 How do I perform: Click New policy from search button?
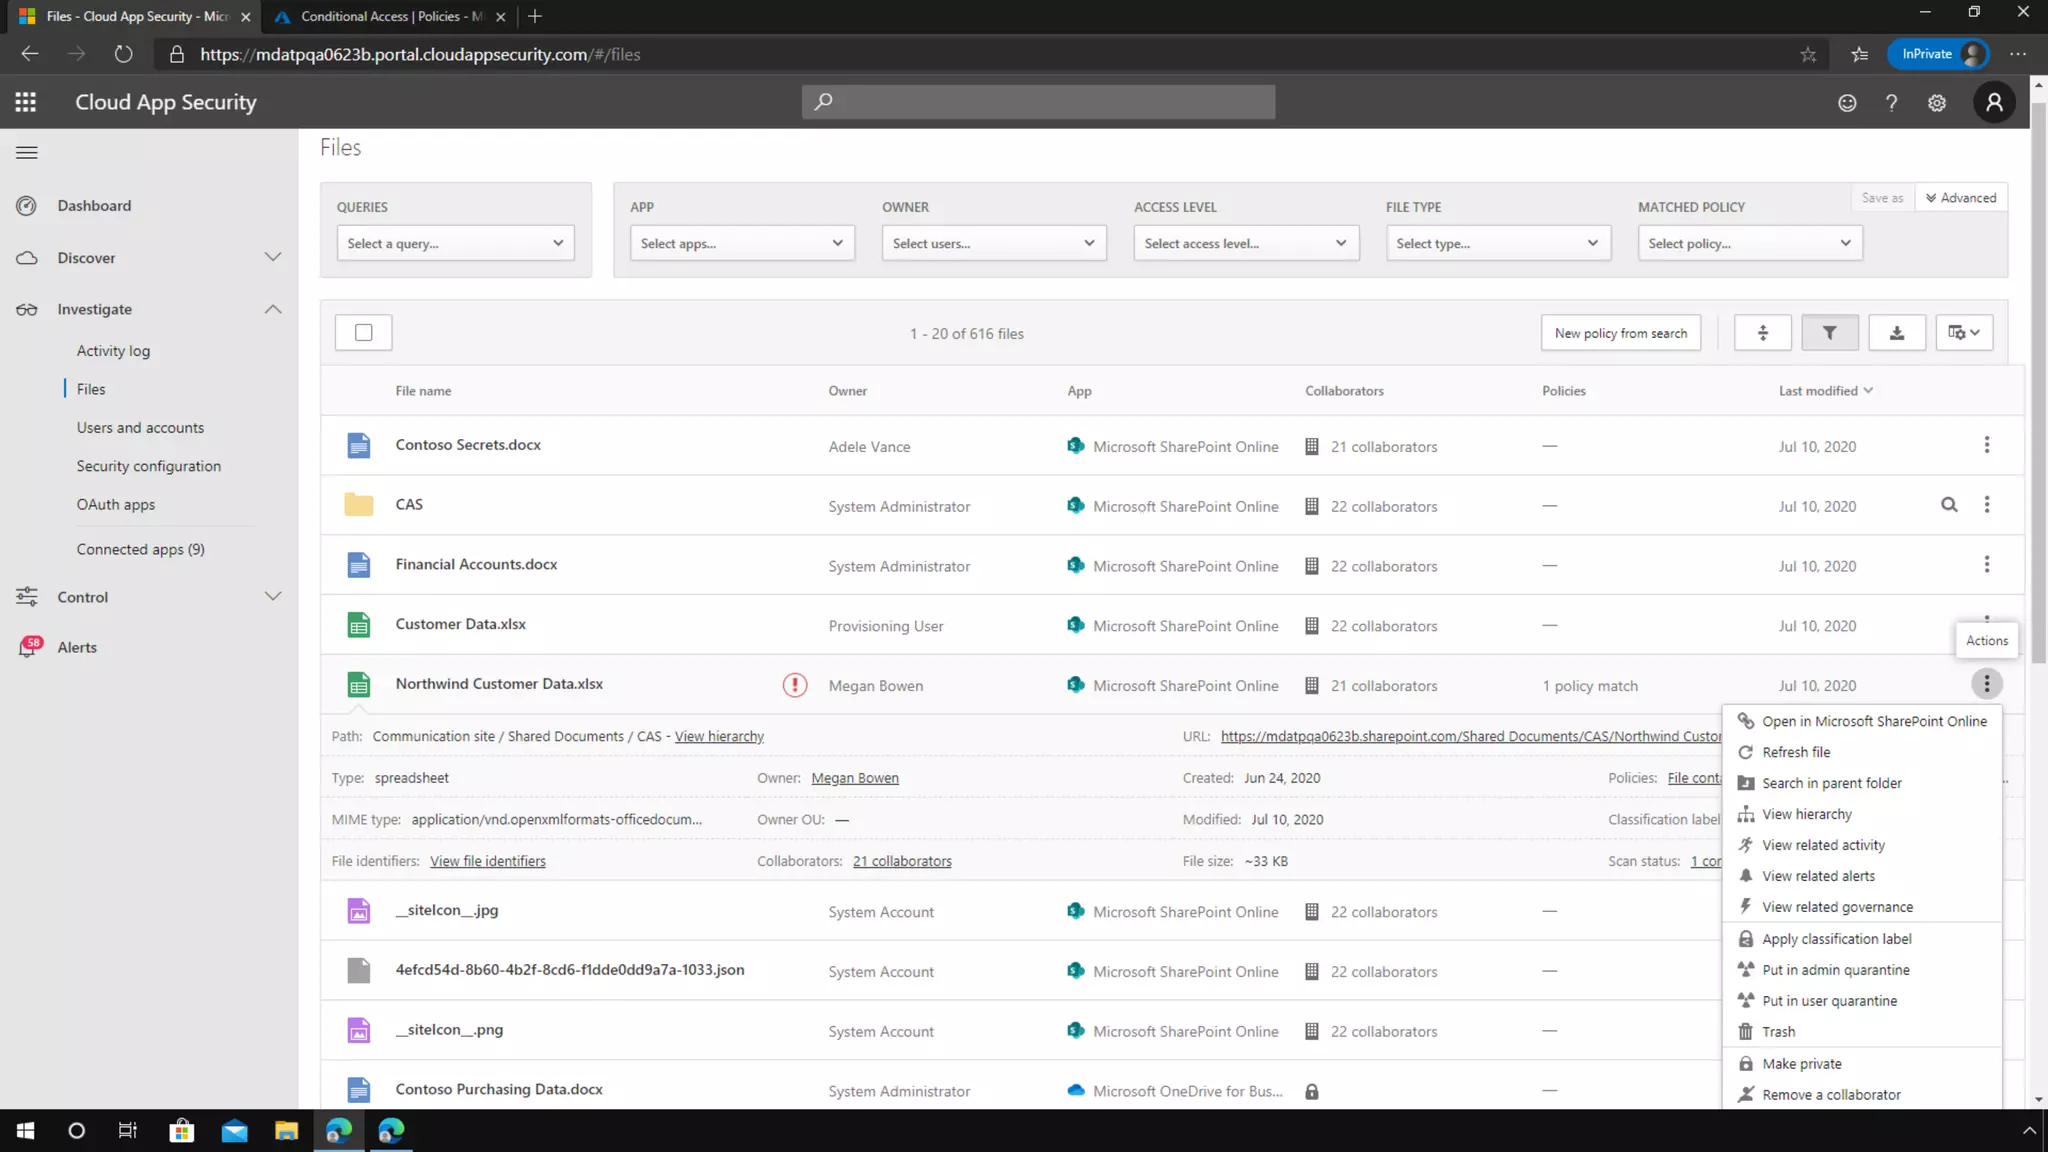tap(1620, 333)
